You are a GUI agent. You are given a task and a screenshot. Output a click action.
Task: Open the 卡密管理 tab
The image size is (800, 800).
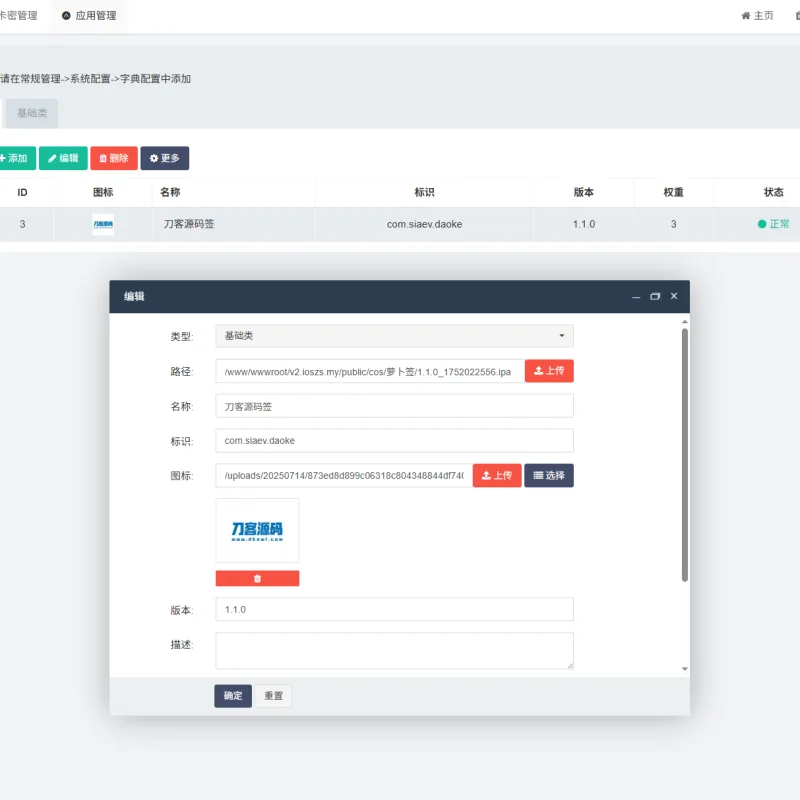(18, 16)
